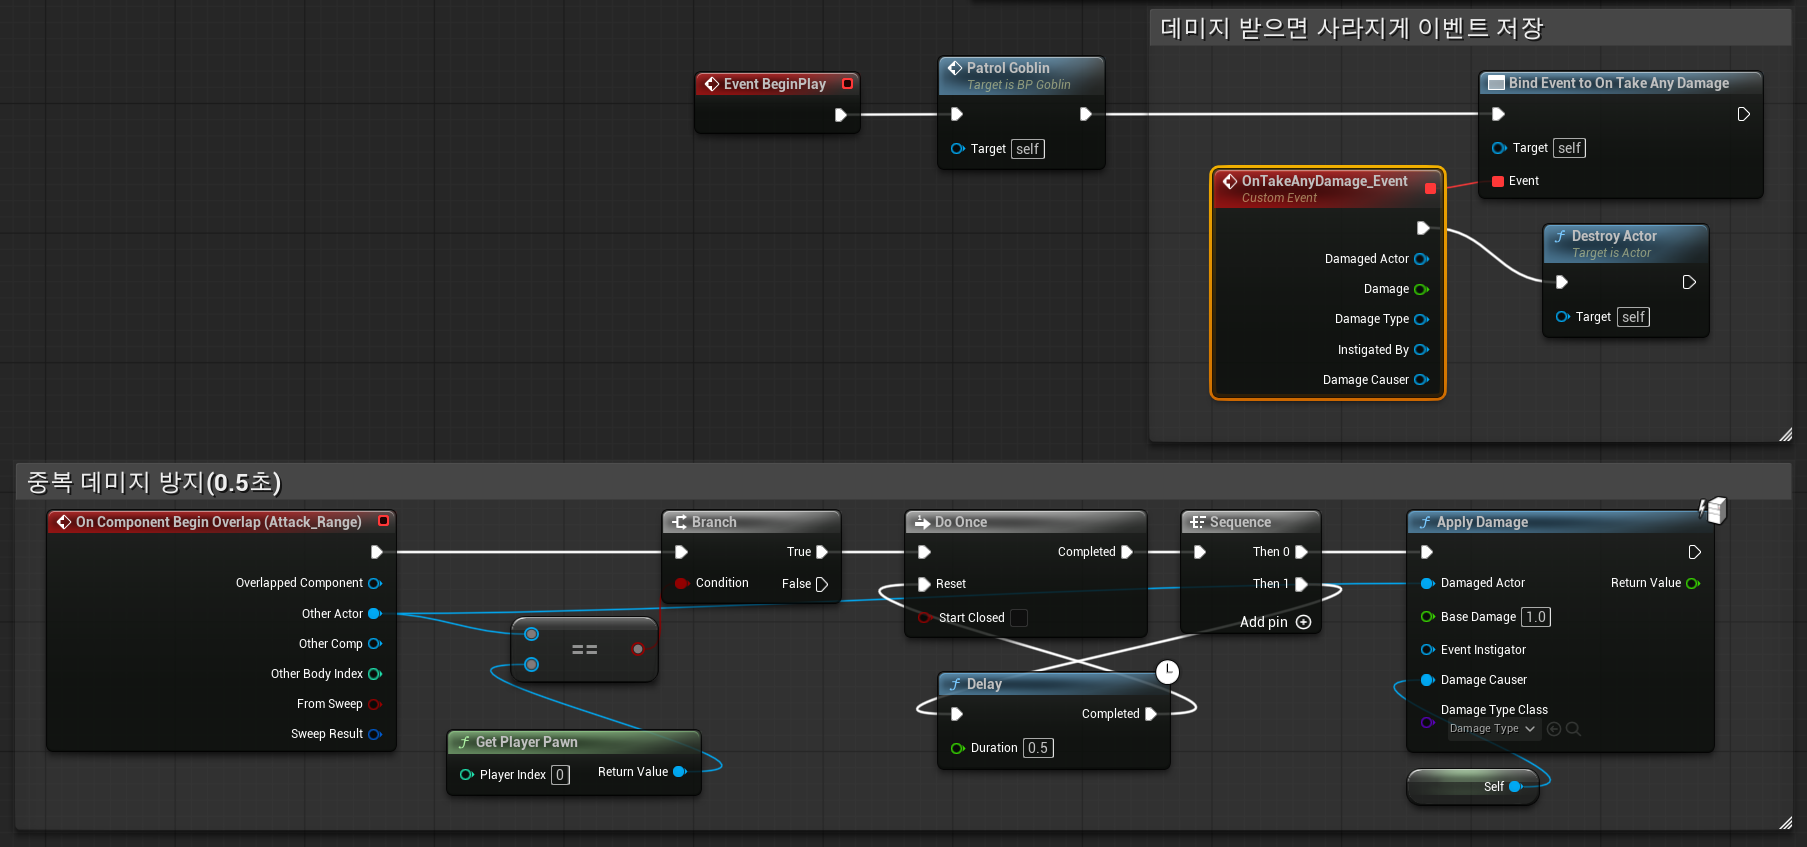The image size is (1807, 847).
Task: Toggle the Start Closed checkbox
Action: click(1019, 618)
